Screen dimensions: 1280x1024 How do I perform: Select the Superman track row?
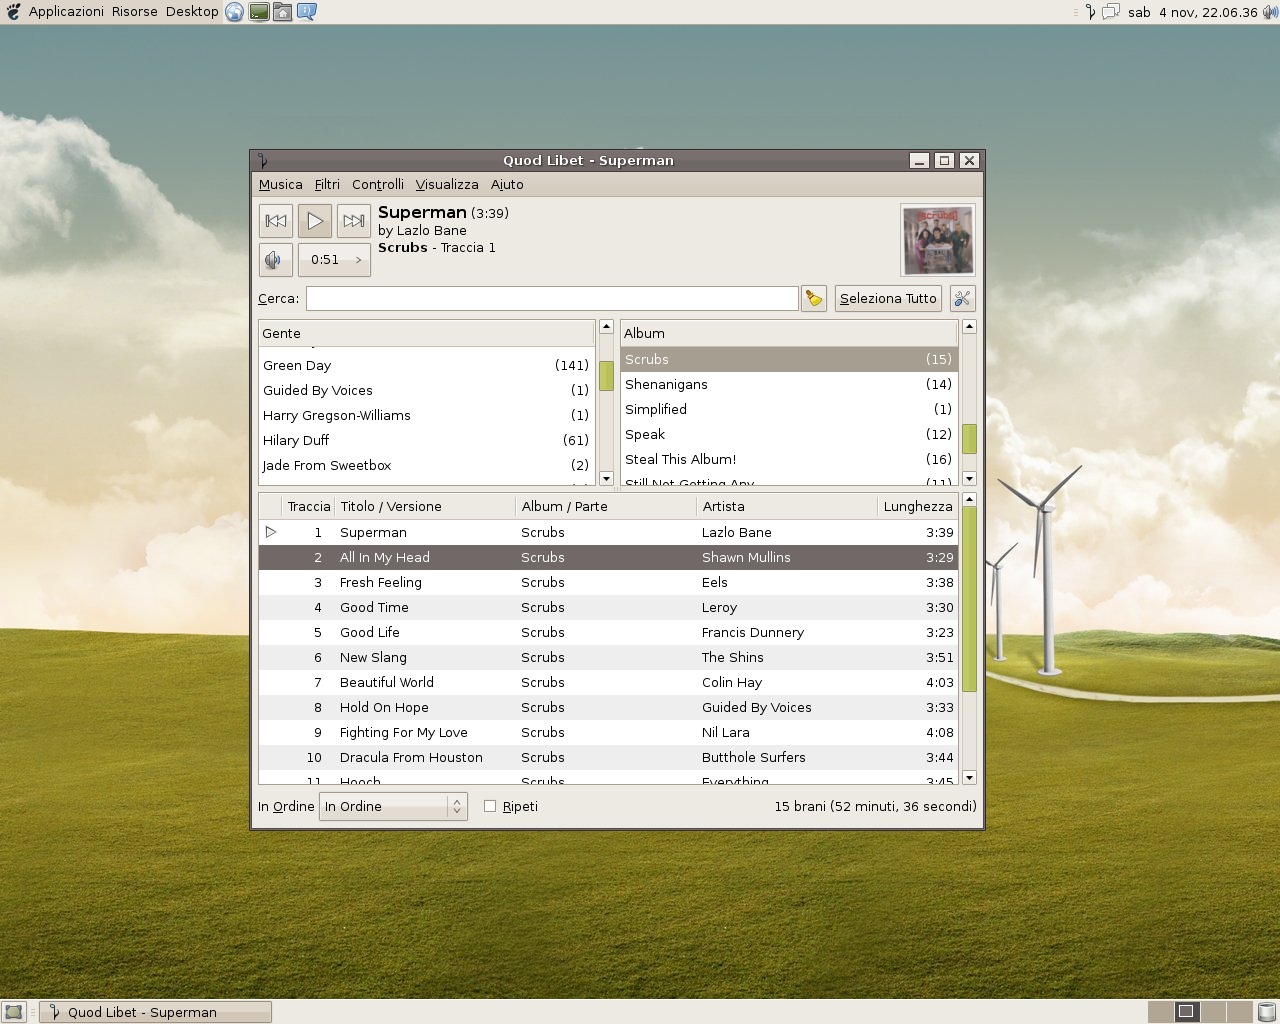(x=608, y=533)
